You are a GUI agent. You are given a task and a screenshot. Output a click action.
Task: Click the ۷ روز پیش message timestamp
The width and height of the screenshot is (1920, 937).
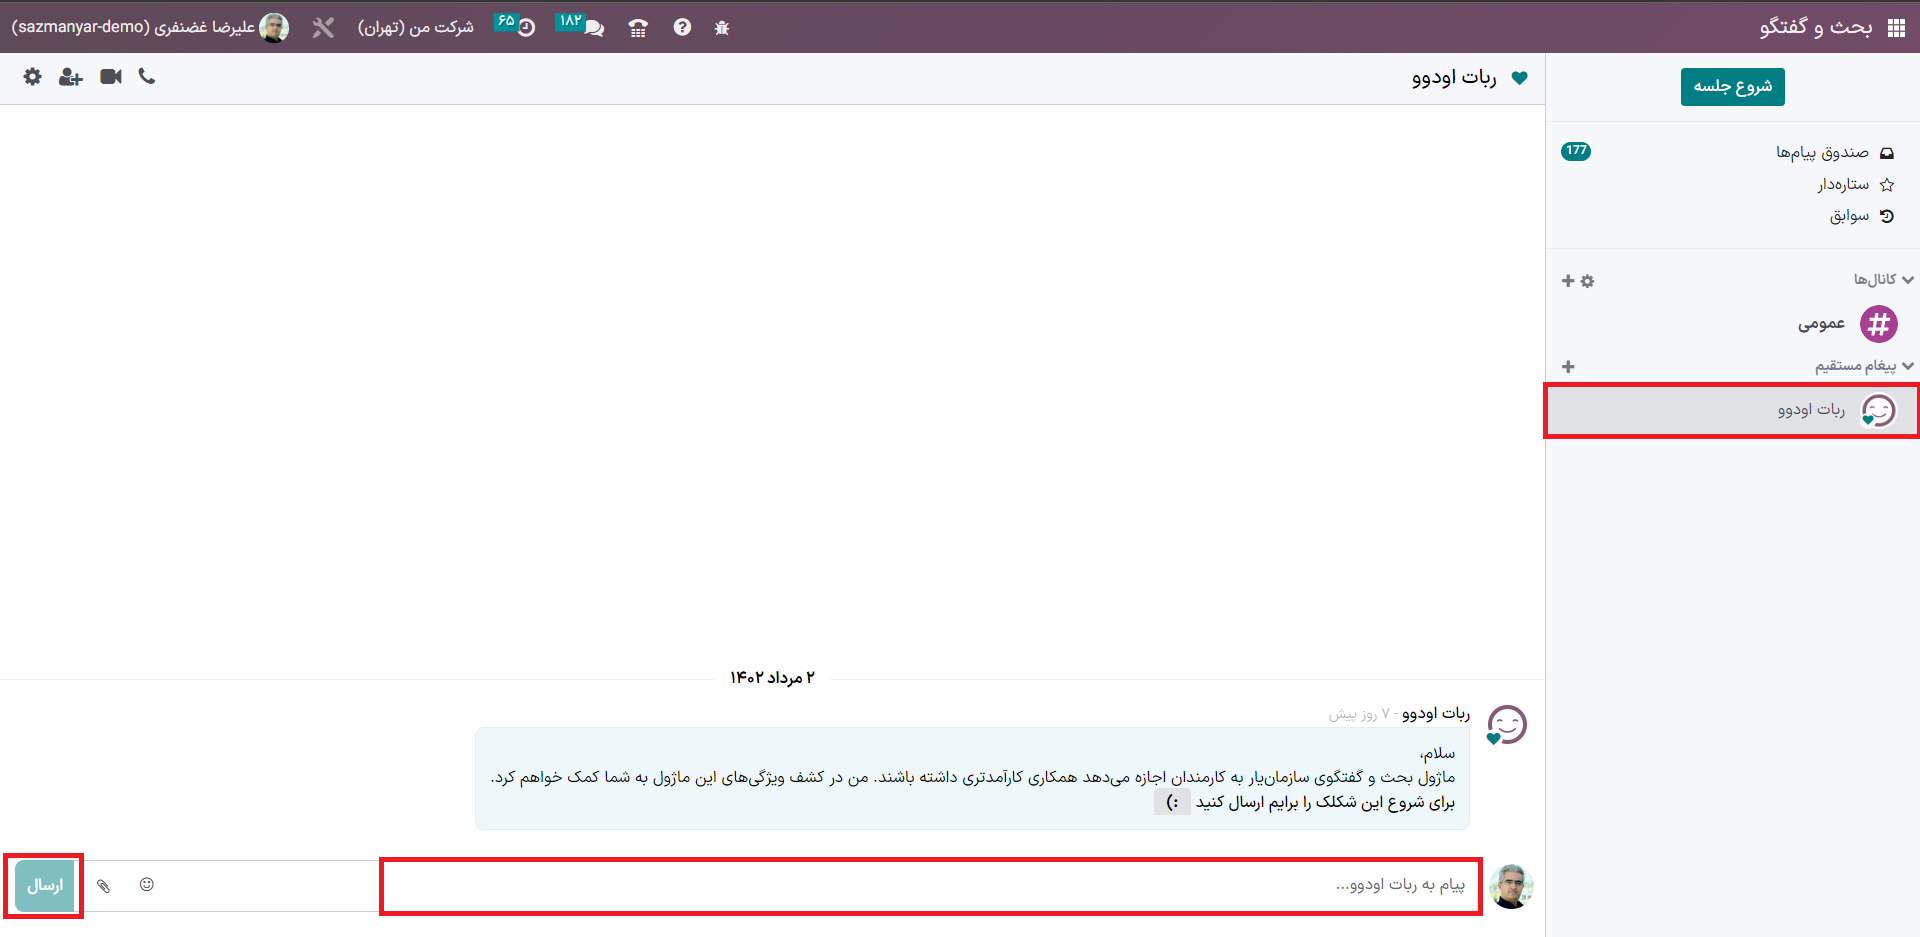(1359, 714)
